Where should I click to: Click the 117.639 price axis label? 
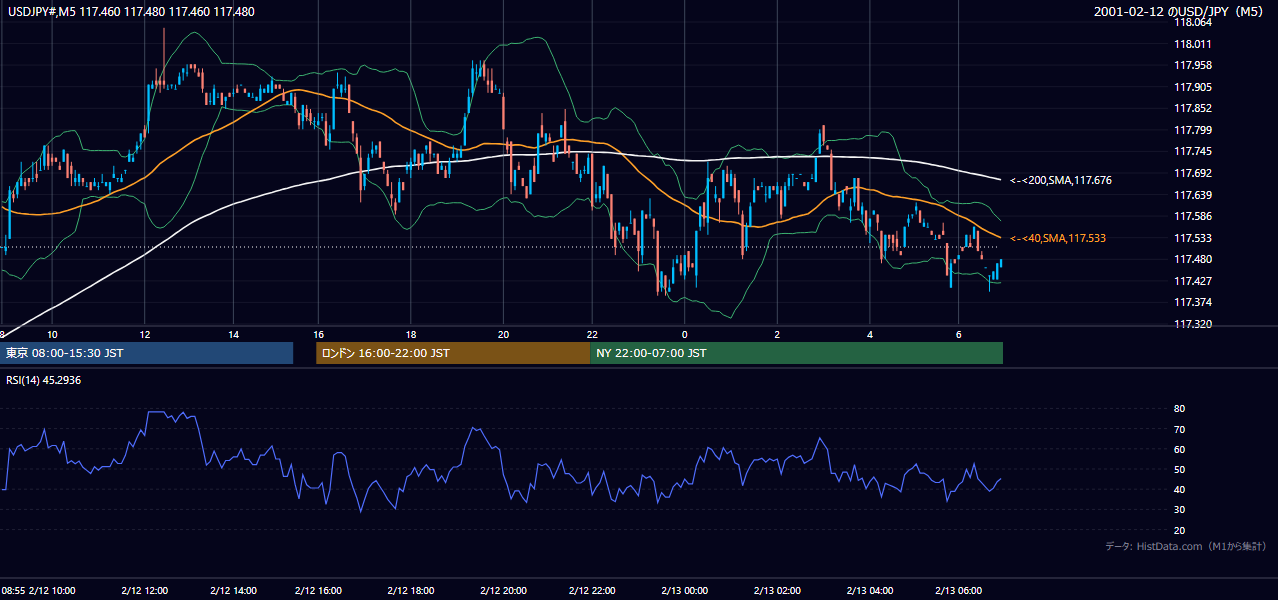pos(1192,195)
